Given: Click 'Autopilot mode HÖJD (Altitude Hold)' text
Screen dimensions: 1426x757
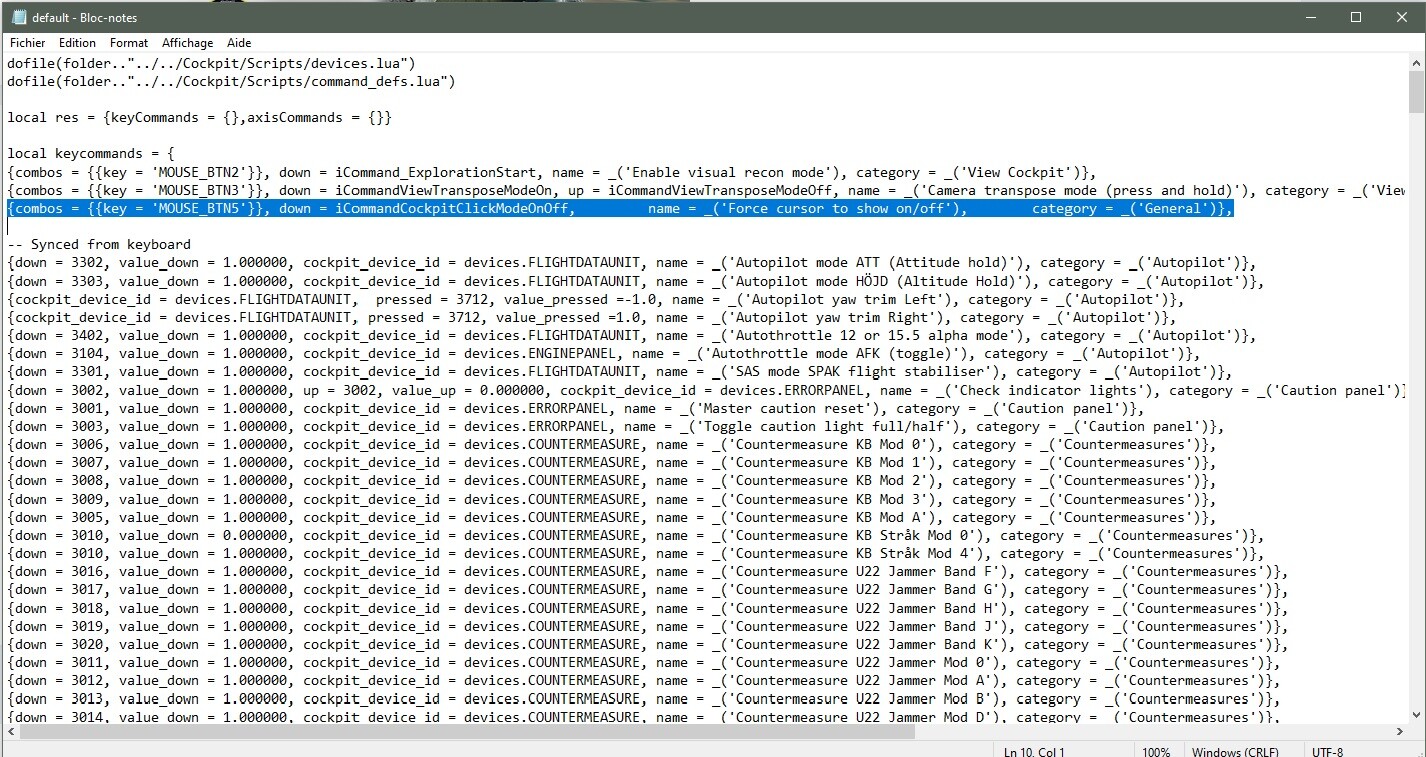Looking at the screenshot, I should coord(875,281).
